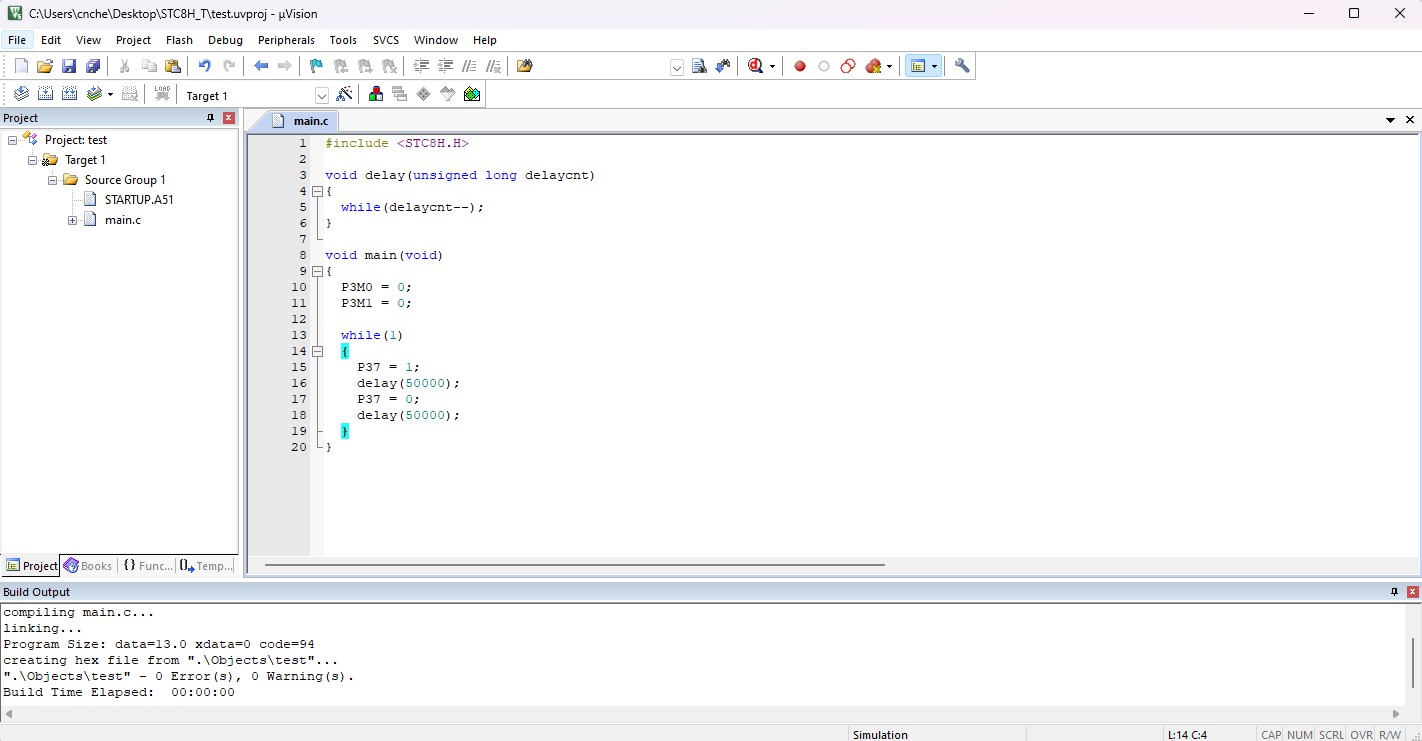Screen dimensions: 1422x741
Task: Click the Comment selection icon
Action: [x=469, y=66]
